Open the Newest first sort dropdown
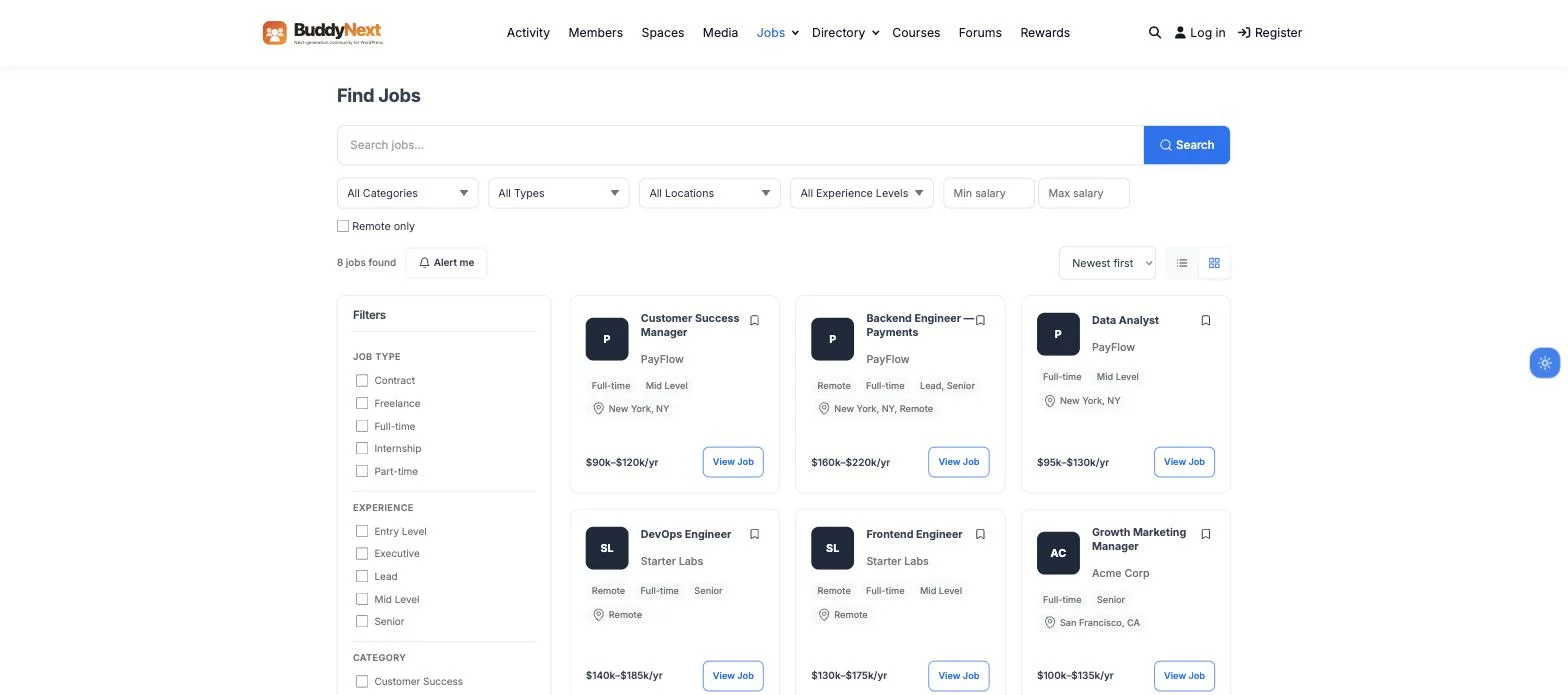The width and height of the screenshot is (1568, 695). [x=1107, y=263]
